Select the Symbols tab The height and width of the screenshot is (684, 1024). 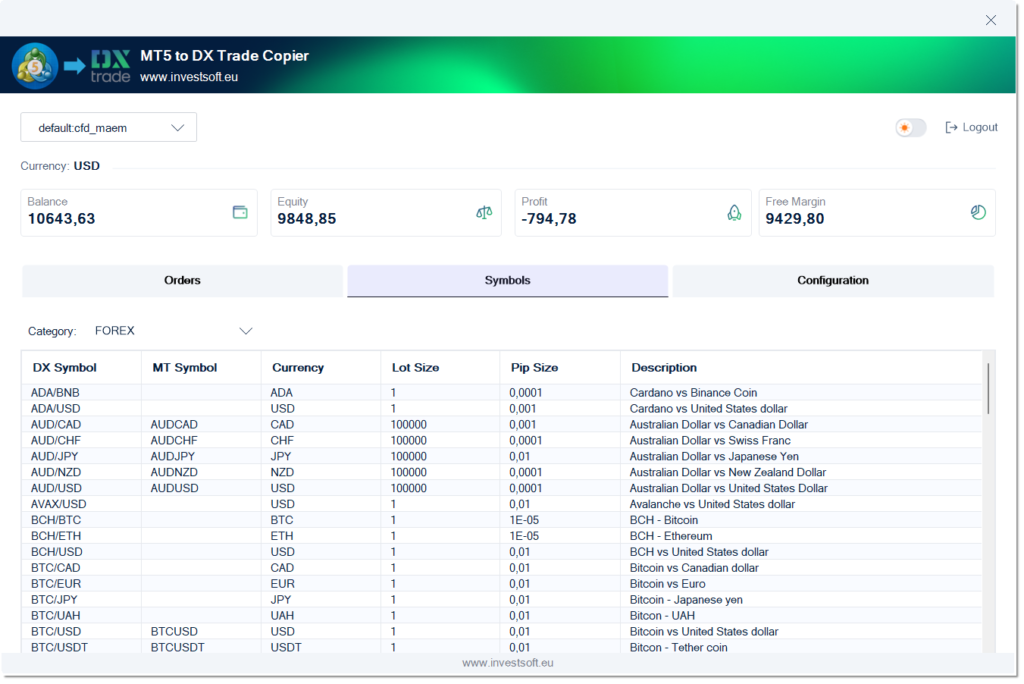pyautogui.click(x=507, y=281)
